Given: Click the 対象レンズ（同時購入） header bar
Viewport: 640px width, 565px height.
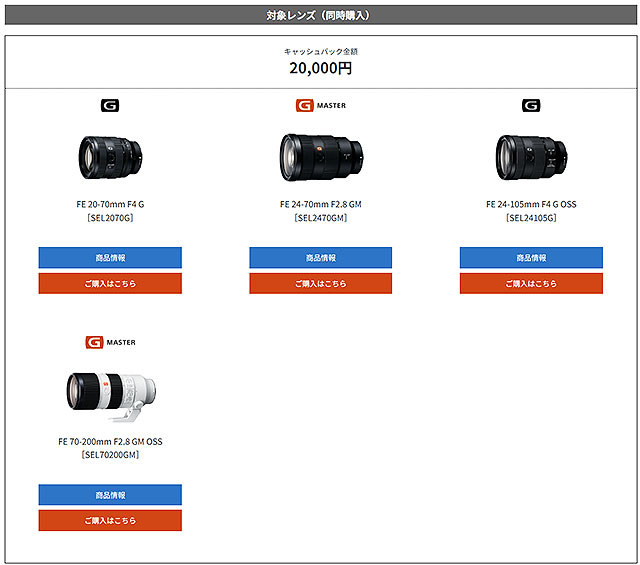Looking at the screenshot, I should point(320,15).
